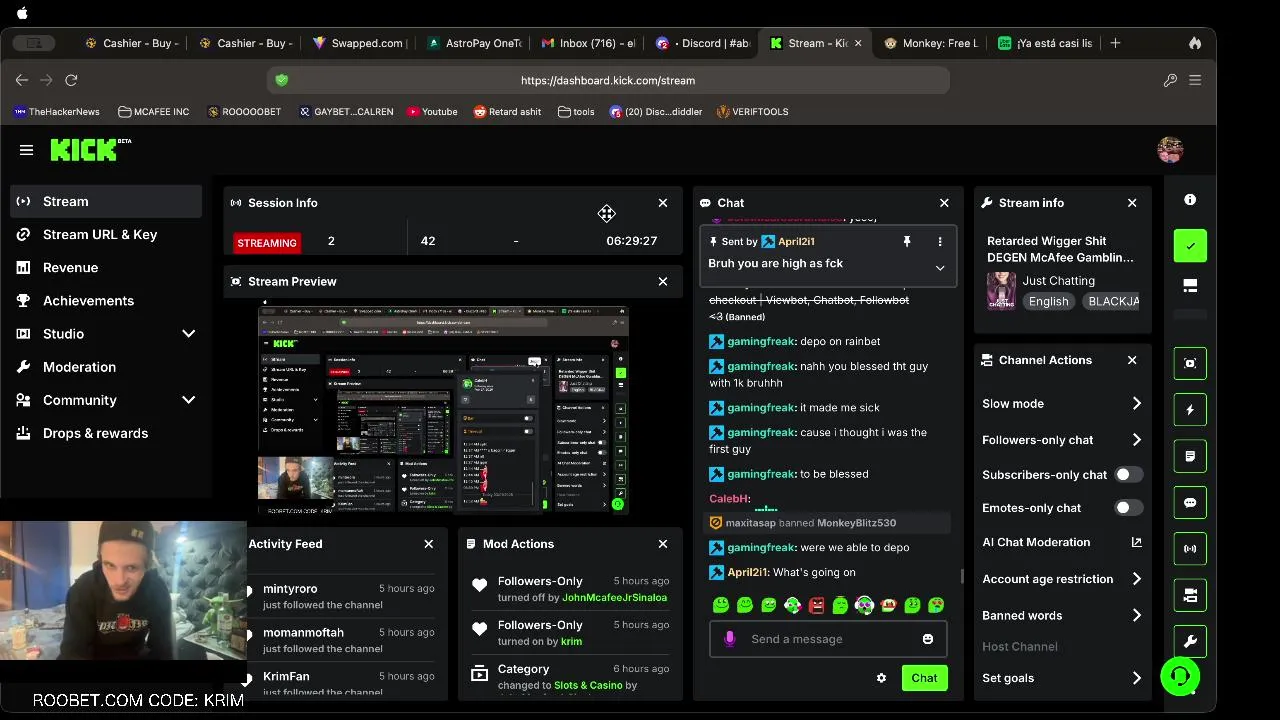Viewport: 1280px width, 720px height.
Task: Click the screen capture icon in rail
Action: (1190, 363)
